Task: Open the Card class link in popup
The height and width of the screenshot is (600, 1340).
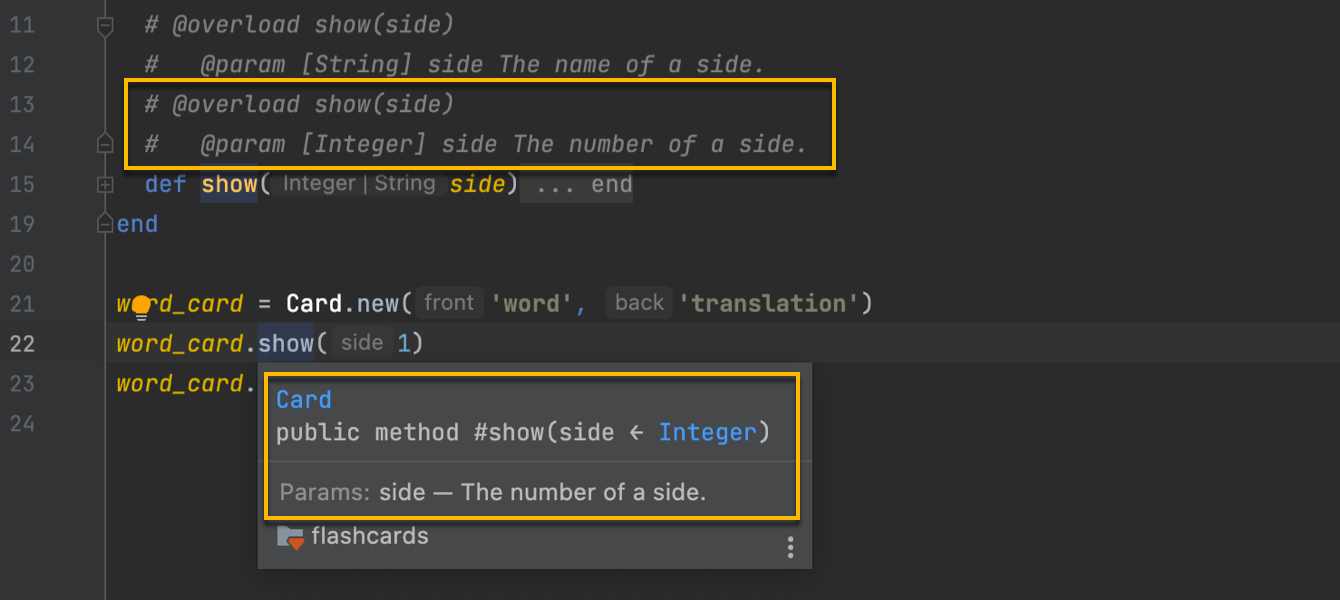Action: pyautogui.click(x=303, y=400)
